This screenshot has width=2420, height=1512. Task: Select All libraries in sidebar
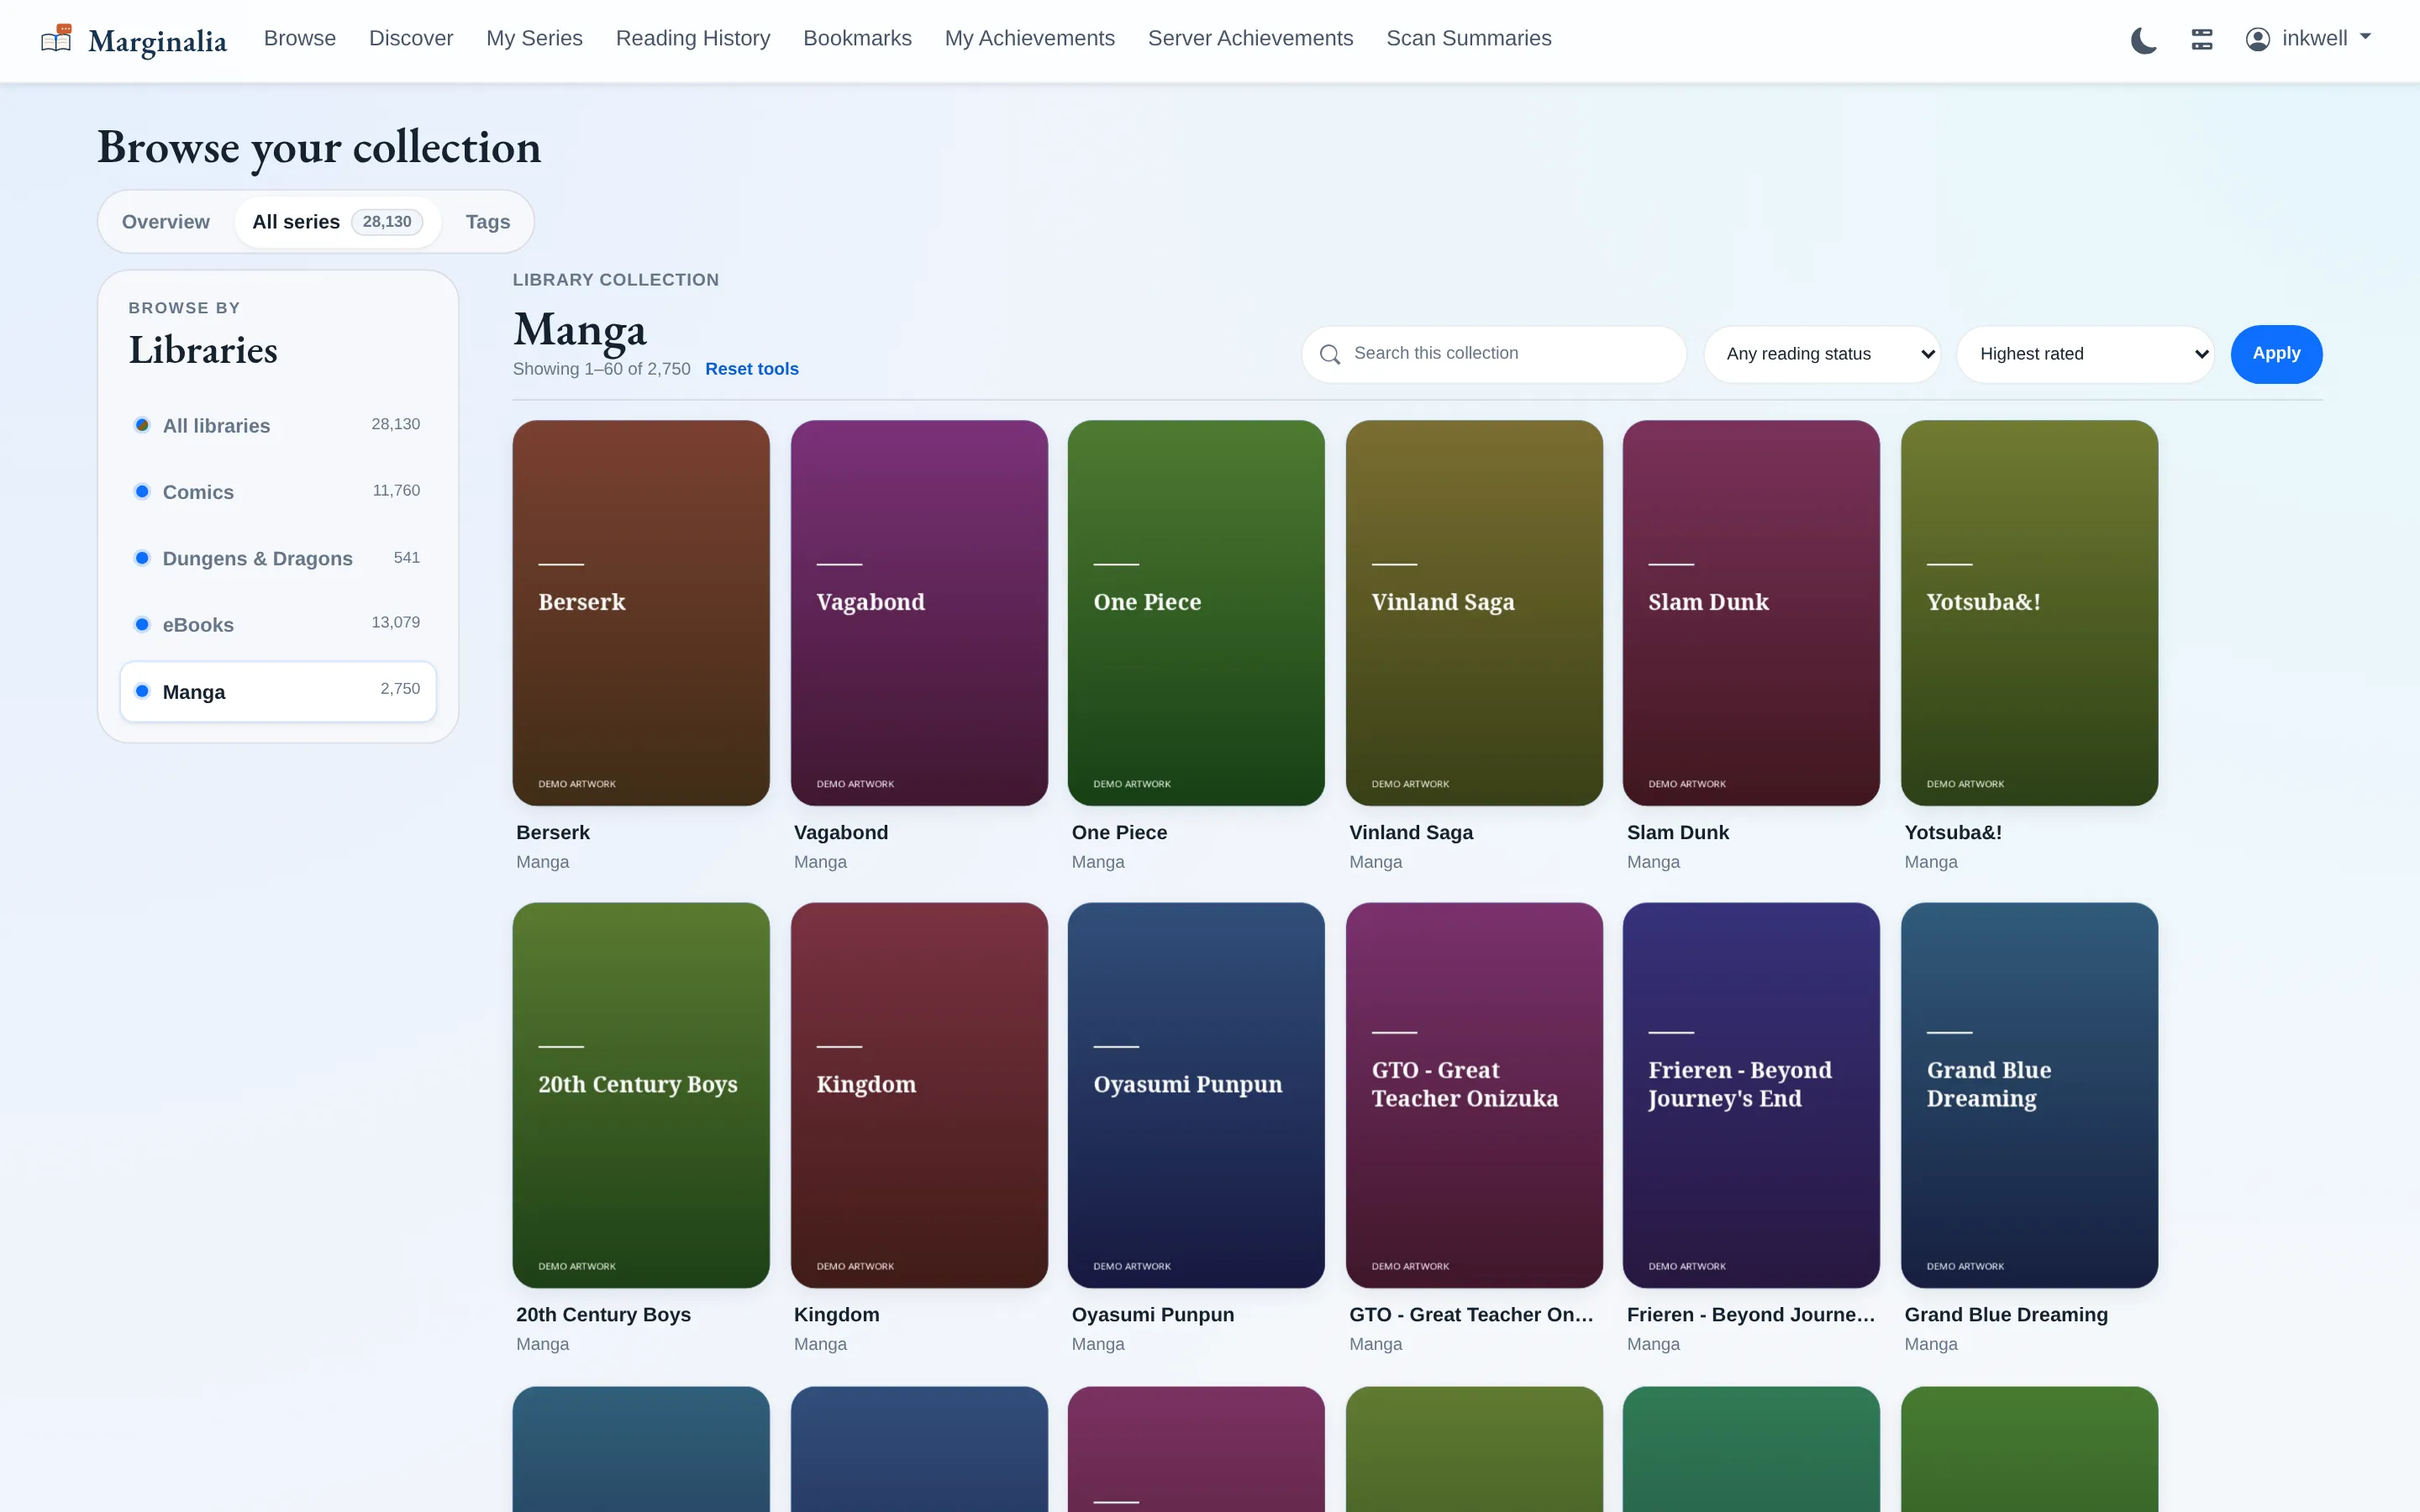click(x=278, y=425)
